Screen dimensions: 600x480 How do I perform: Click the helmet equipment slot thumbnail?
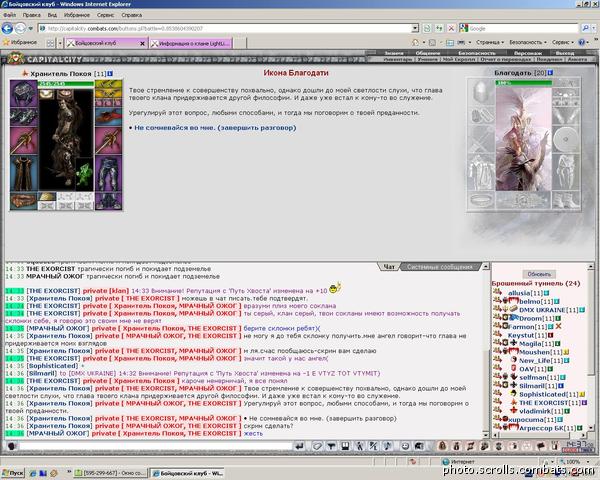click(23, 93)
